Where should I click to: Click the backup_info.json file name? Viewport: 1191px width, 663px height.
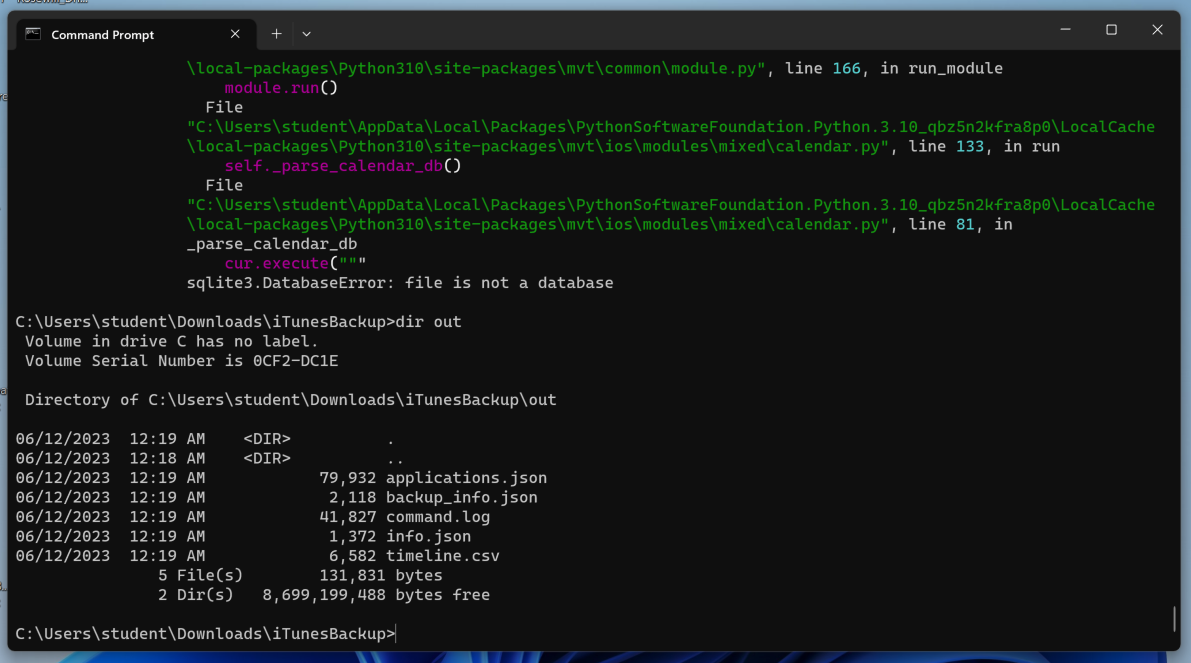point(461,497)
